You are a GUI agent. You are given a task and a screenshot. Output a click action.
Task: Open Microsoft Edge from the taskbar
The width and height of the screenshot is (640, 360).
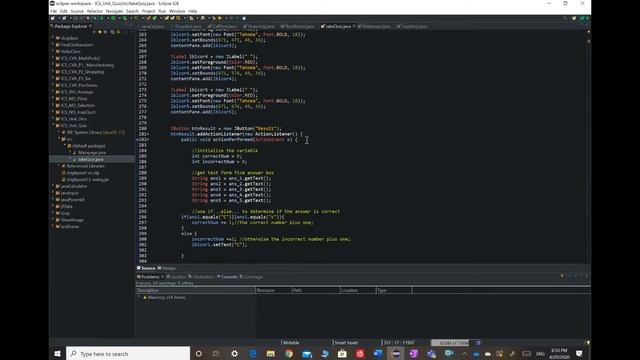253,353
